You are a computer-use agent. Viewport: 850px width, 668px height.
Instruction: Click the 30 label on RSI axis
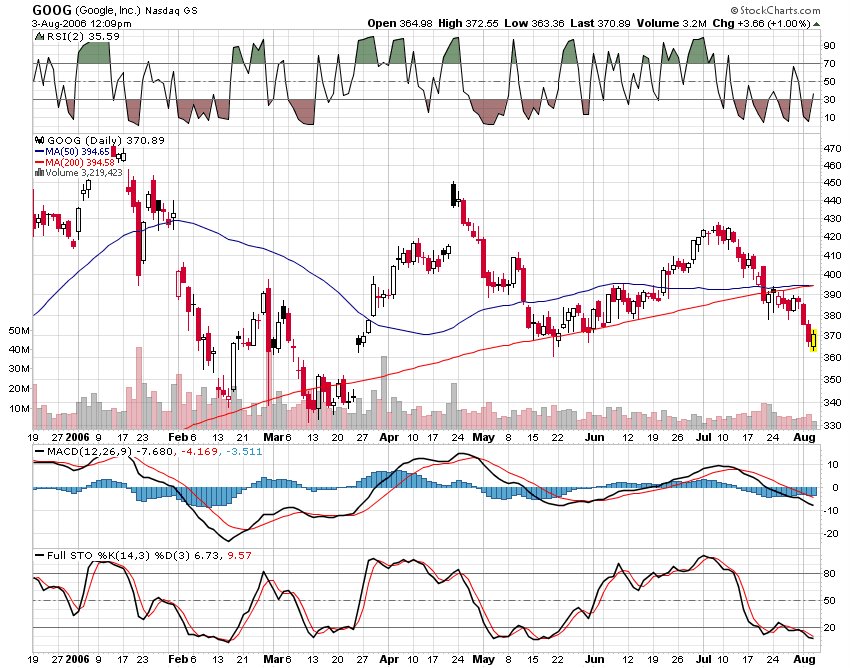pyautogui.click(x=829, y=99)
